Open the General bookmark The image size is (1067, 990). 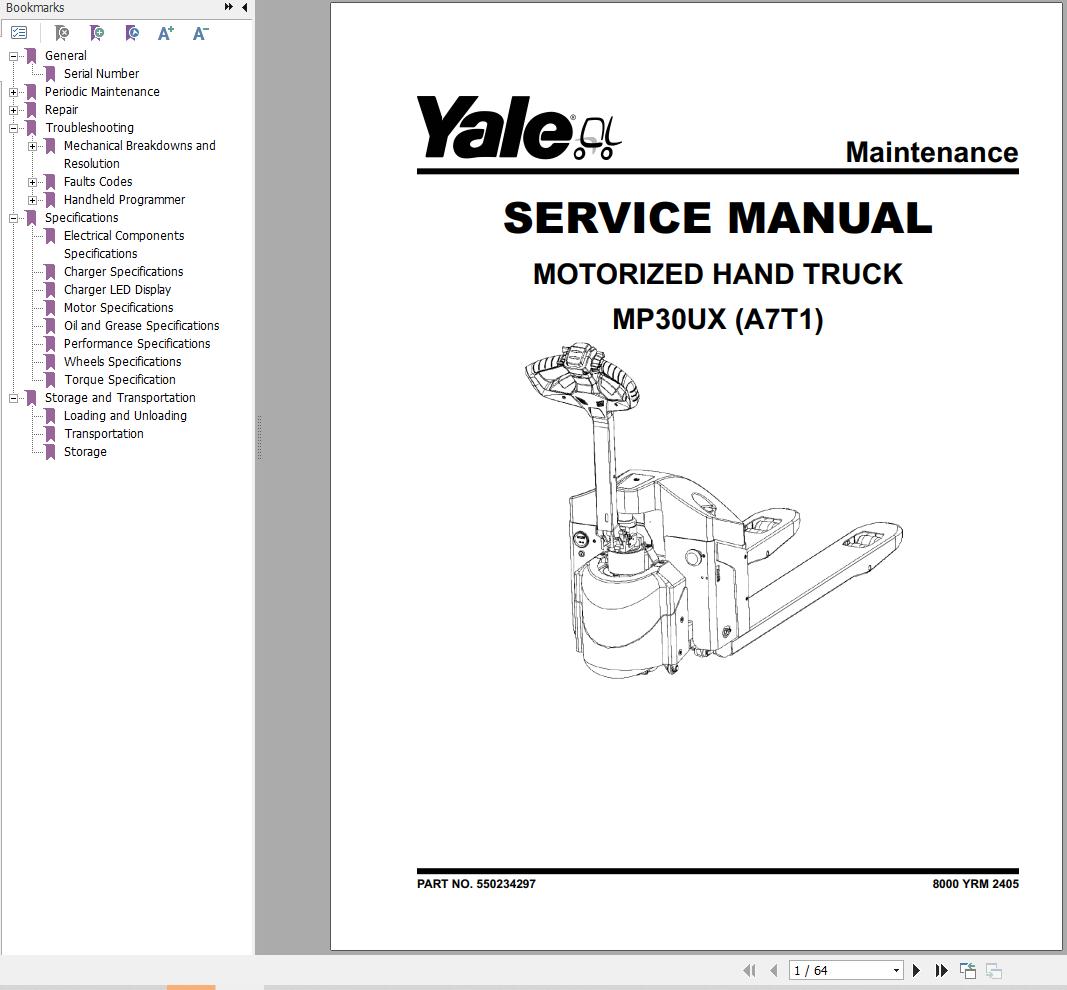(65, 56)
